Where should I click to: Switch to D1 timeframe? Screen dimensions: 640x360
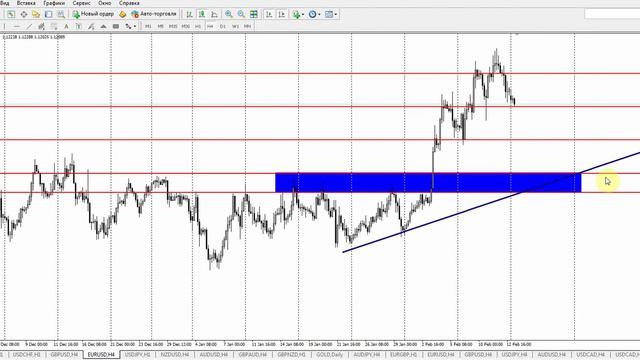(223, 26)
